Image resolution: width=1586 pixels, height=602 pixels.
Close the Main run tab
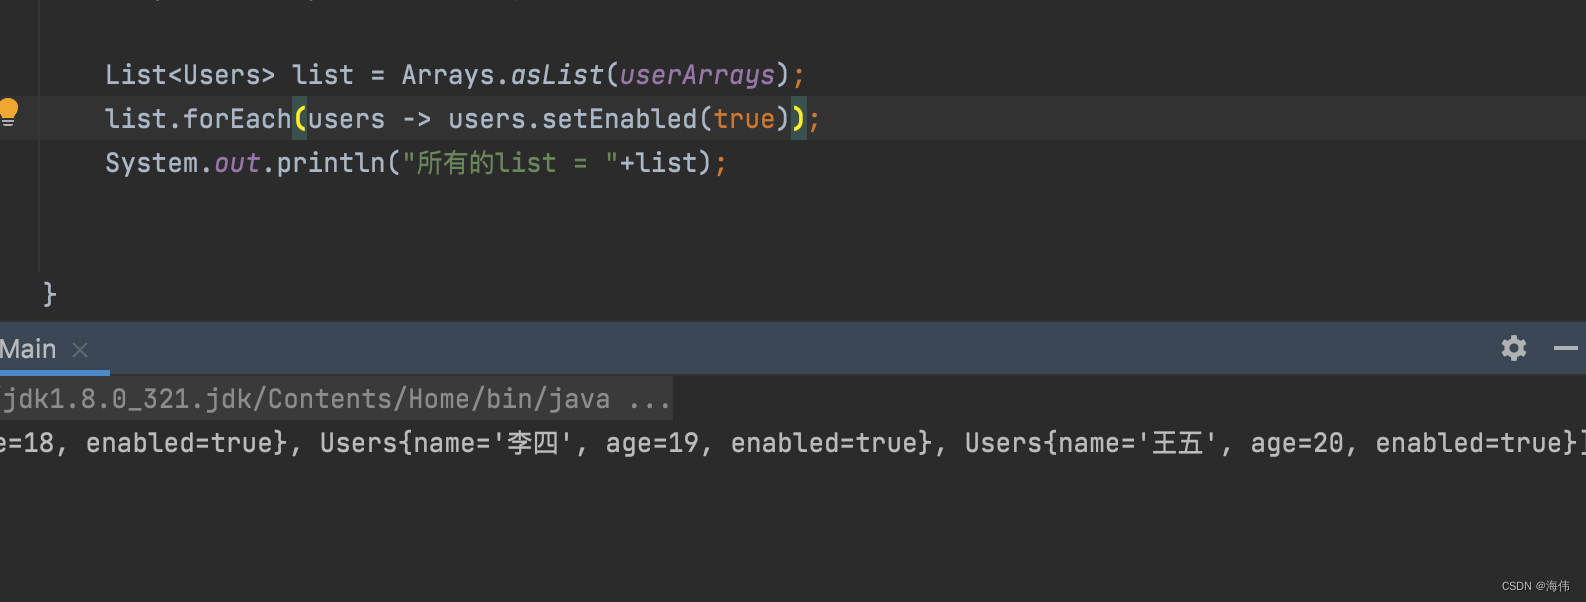pyautogui.click(x=80, y=350)
